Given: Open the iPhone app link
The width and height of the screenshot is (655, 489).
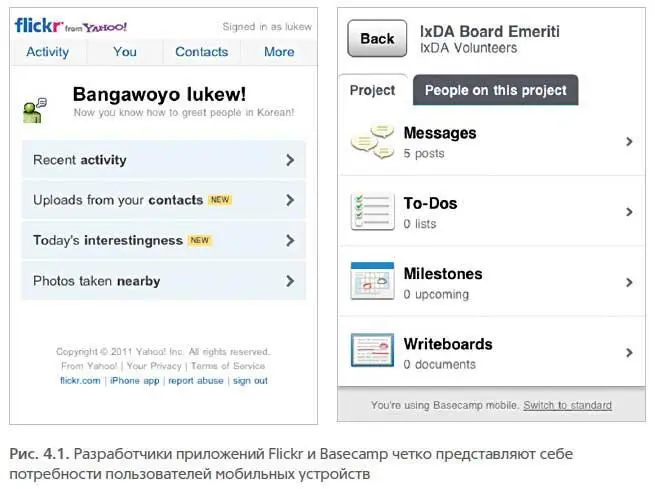Looking at the screenshot, I should tap(134, 381).
